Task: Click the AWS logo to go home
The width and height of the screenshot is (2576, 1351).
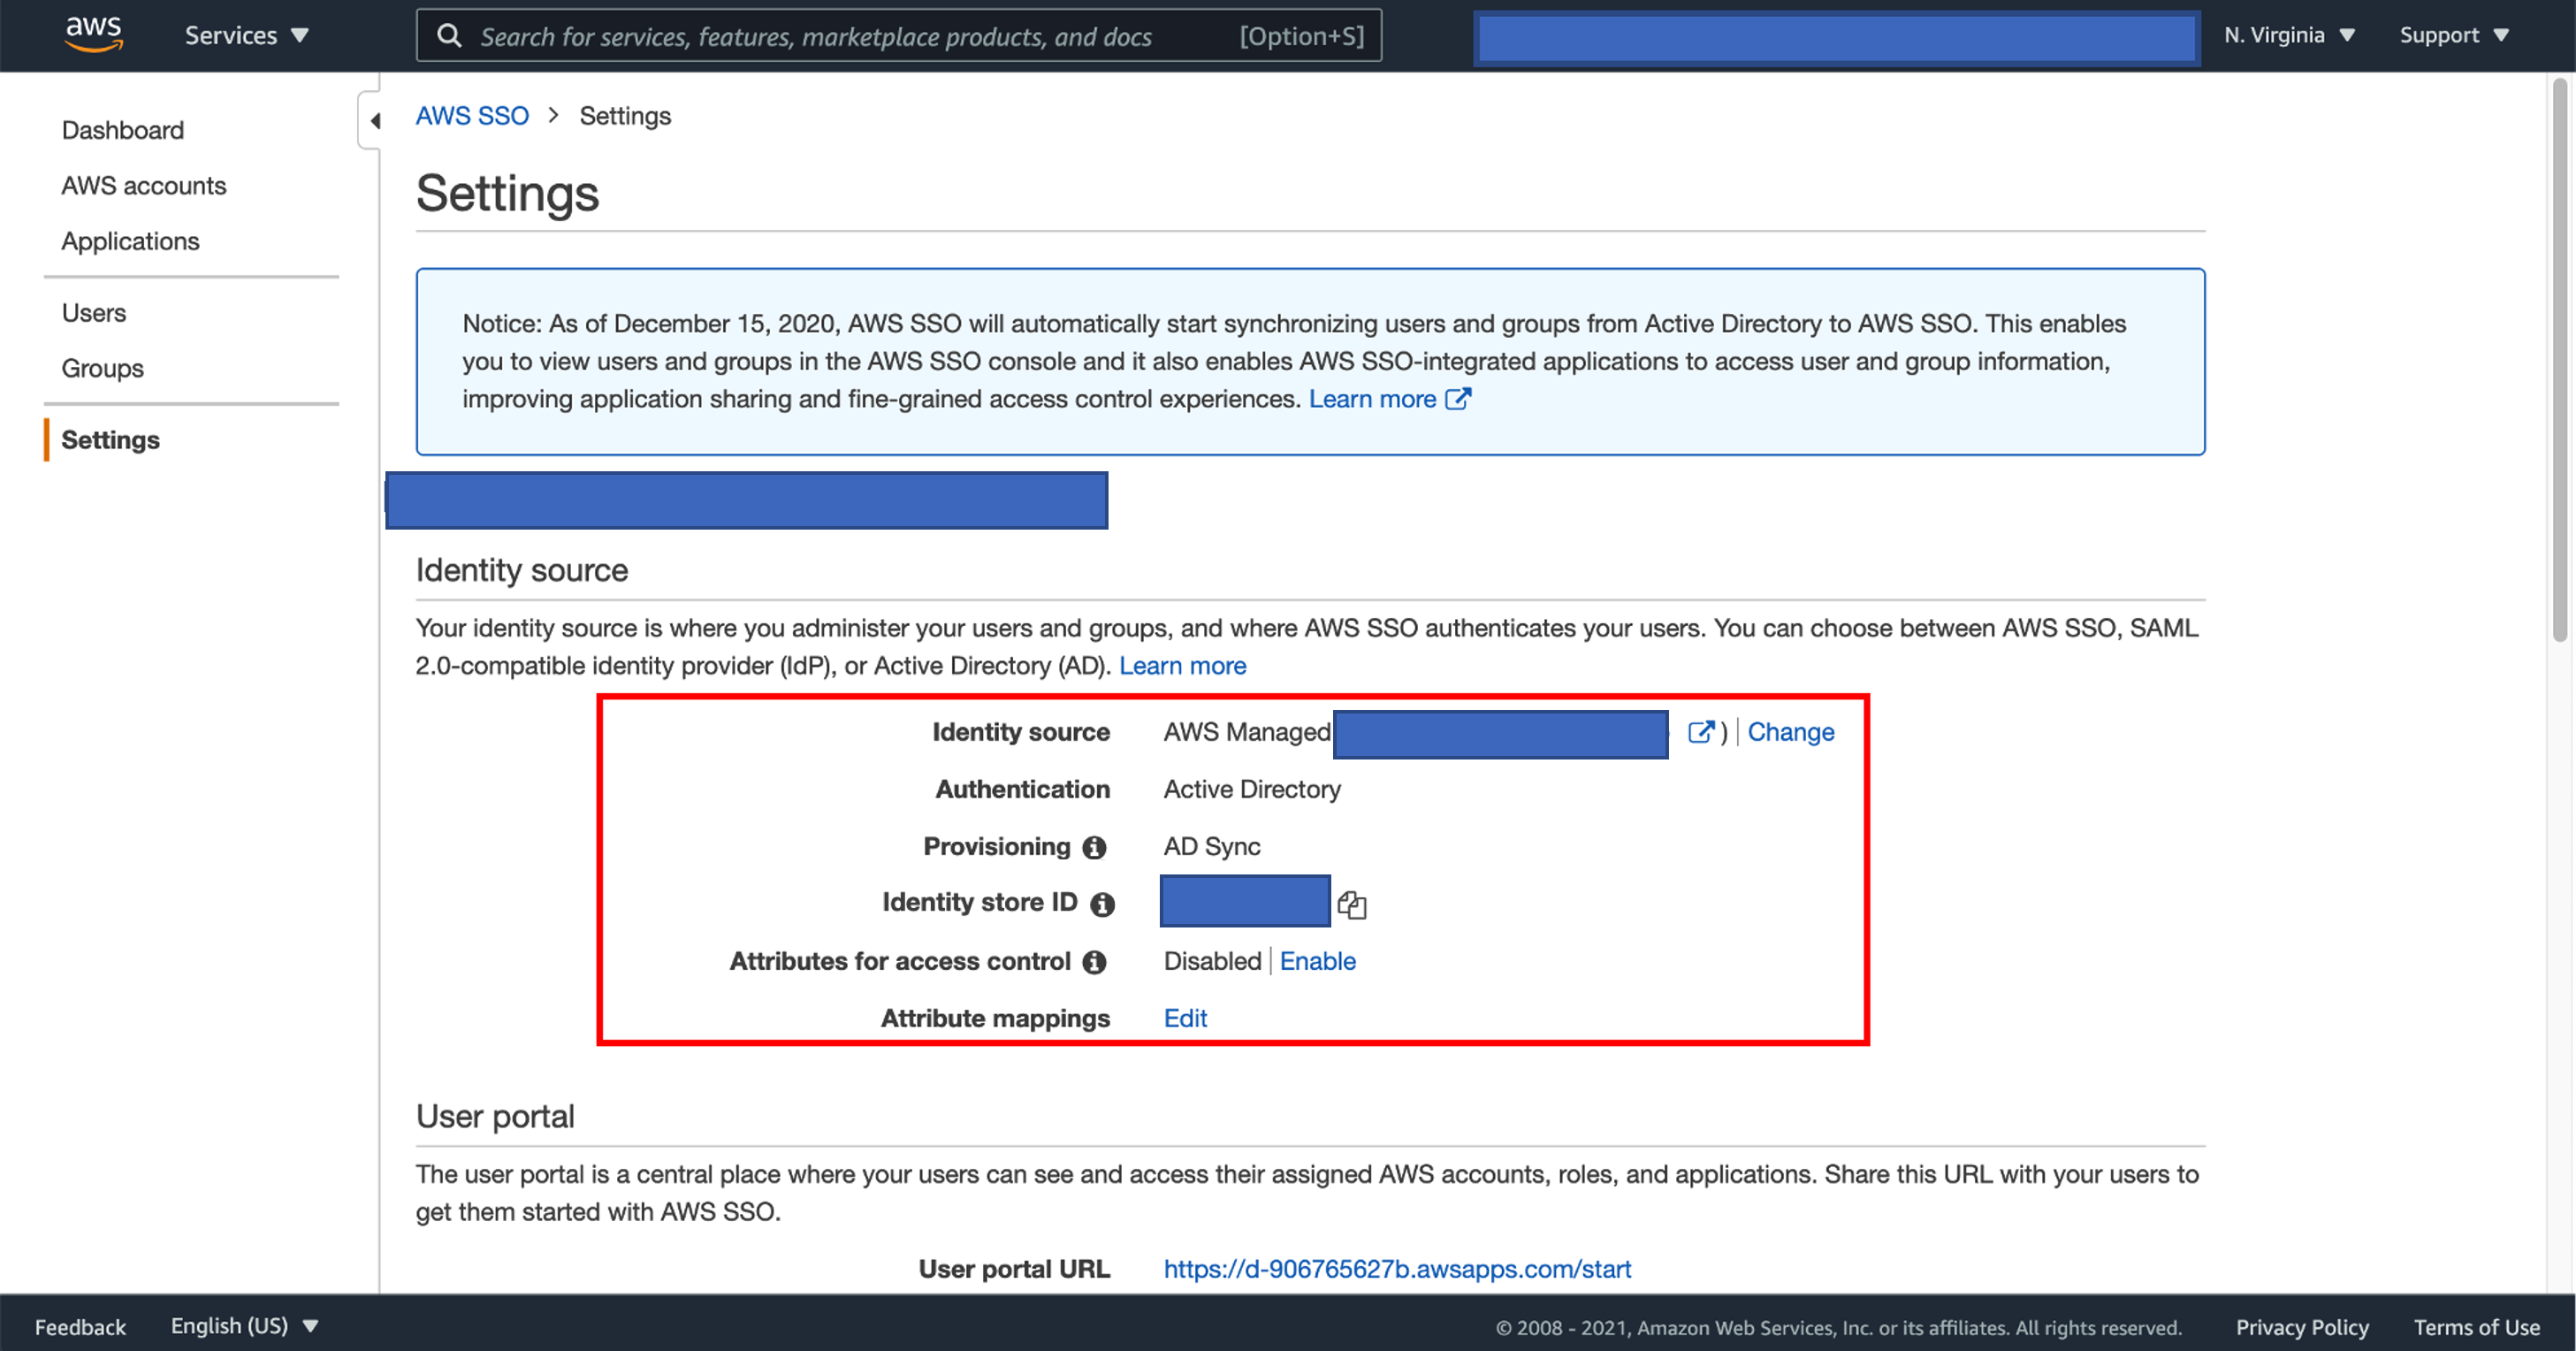Action: click(93, 34)
